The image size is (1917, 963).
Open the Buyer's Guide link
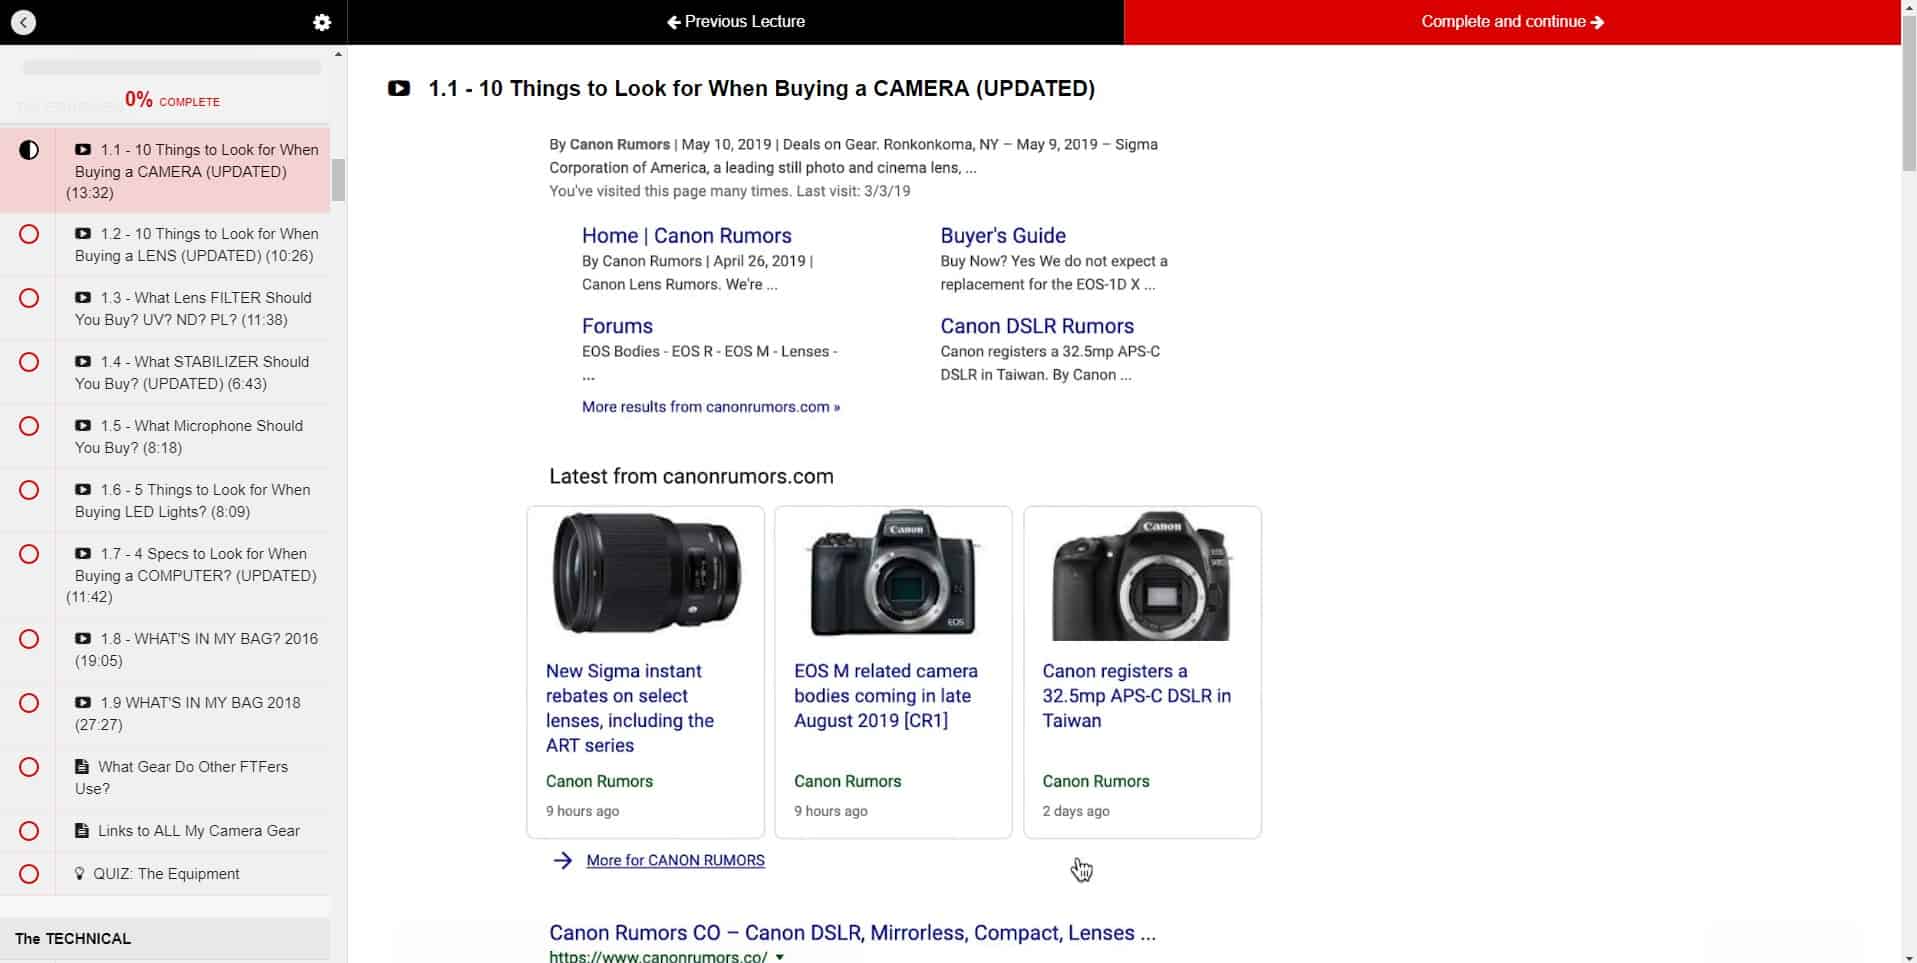pos(1002,236)
